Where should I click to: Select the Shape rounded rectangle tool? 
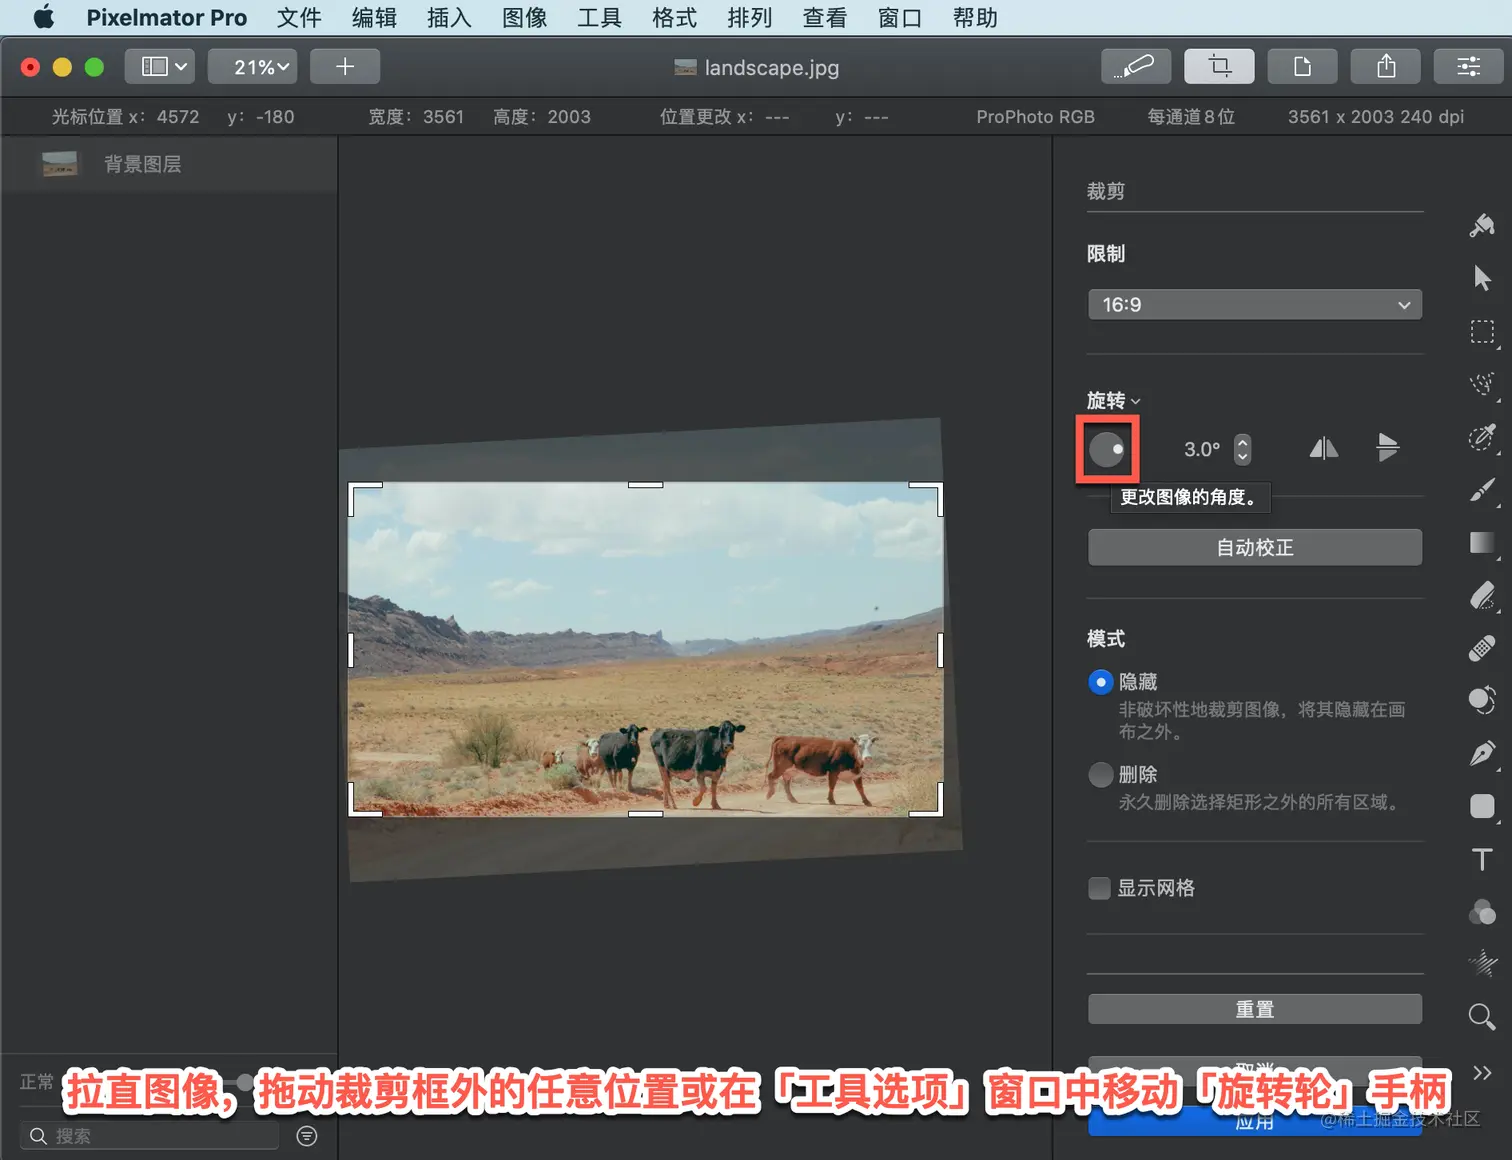(x=1482, y=806)
